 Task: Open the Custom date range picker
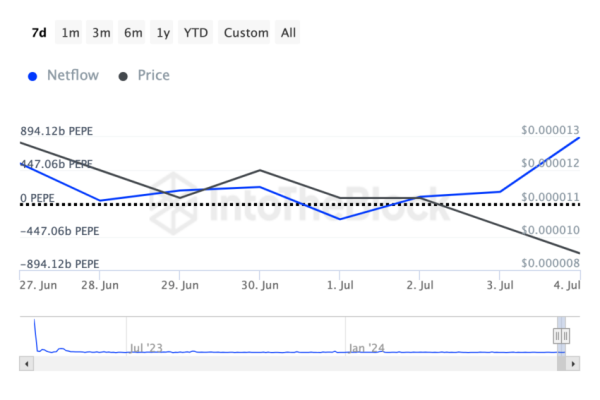coord(246,33)
